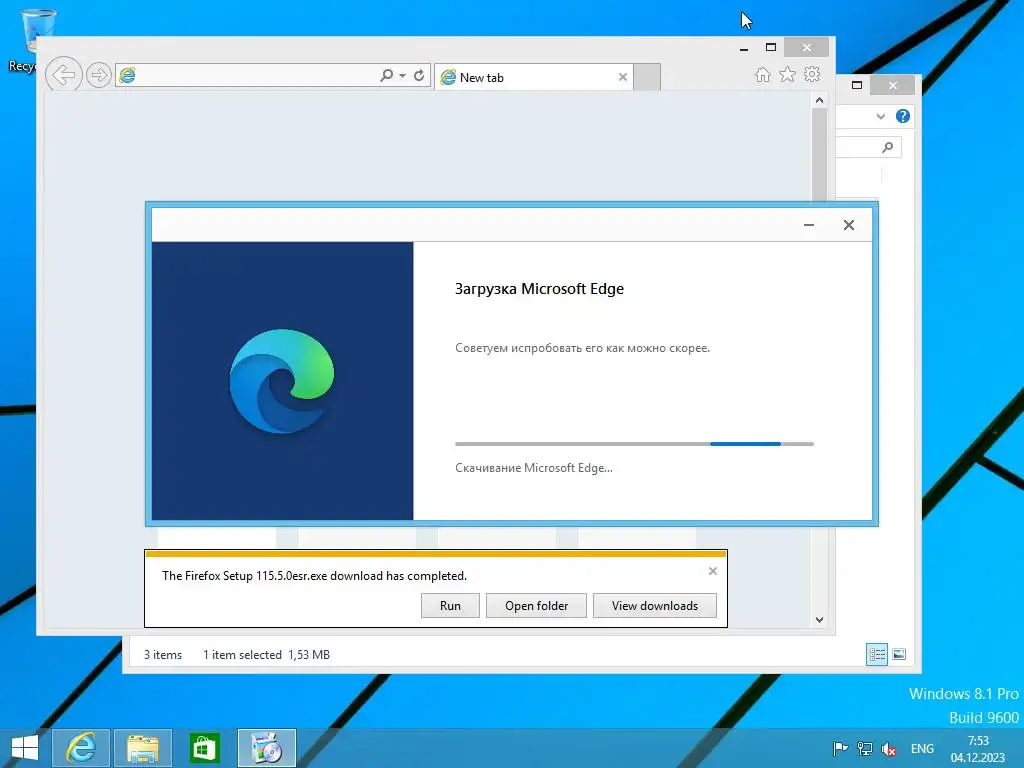Close the New tab tab
Screen dimensions: 1024x768
pyautogui.click(x=623, y=77)
